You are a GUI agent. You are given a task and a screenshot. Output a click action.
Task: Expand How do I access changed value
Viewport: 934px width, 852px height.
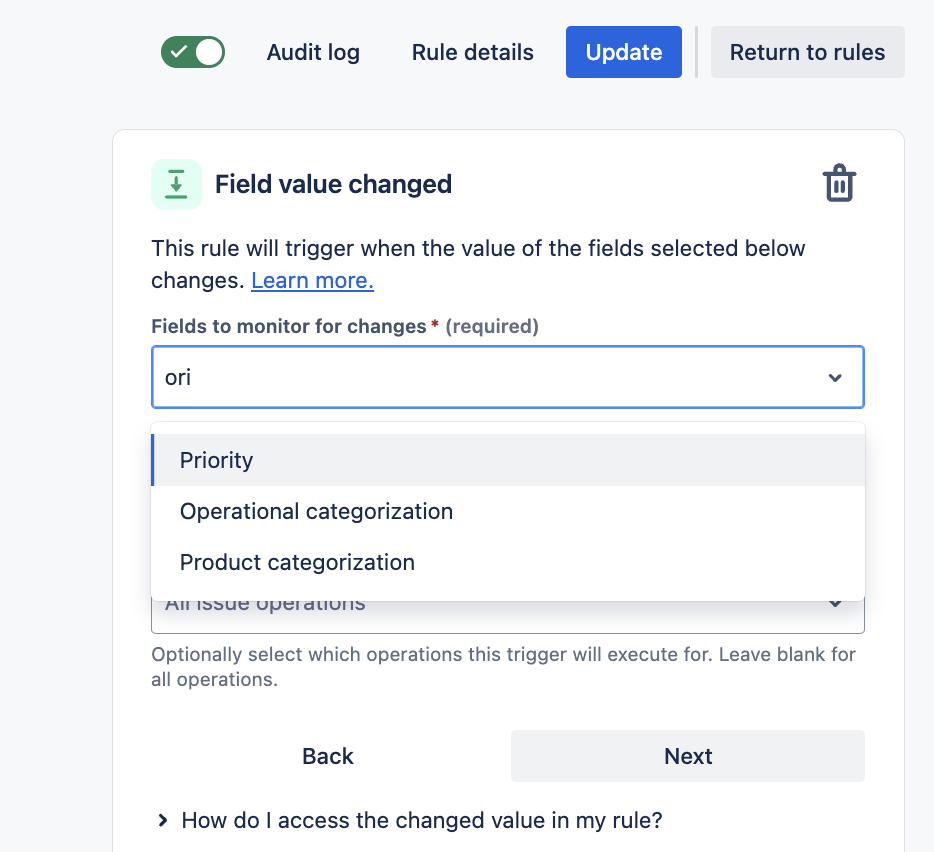422,820
